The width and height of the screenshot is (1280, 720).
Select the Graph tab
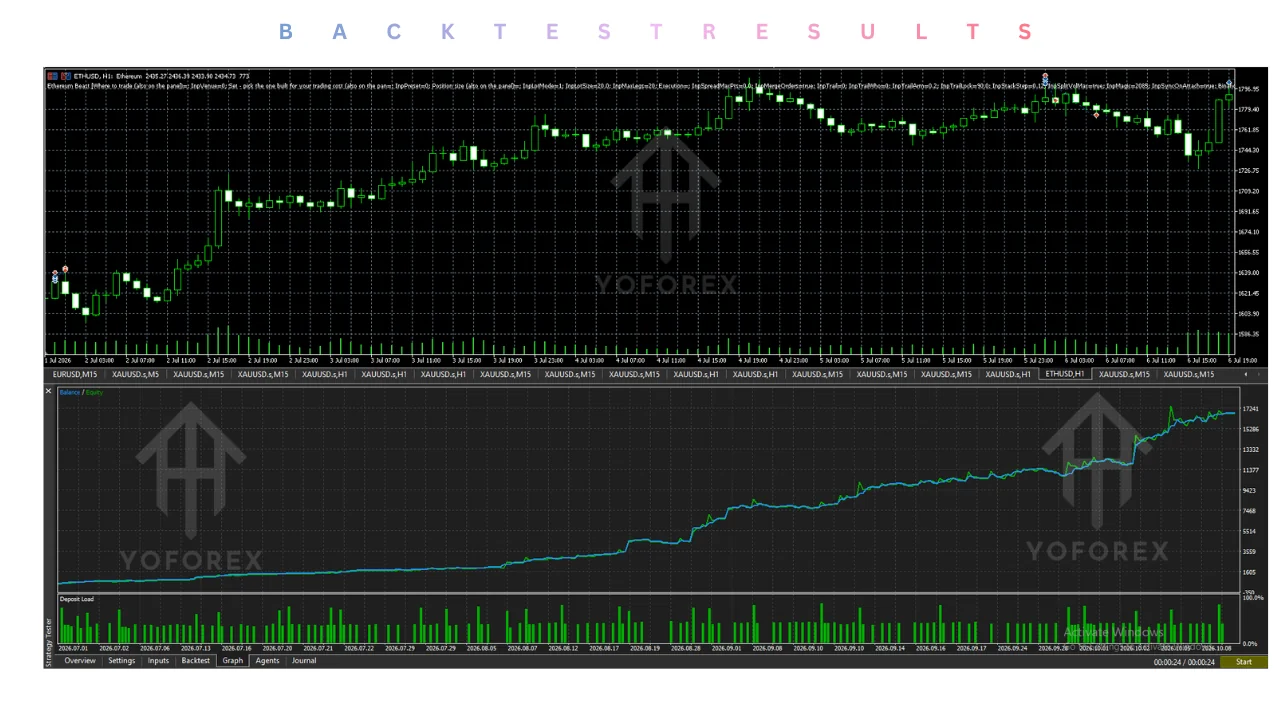click(233, 661)
